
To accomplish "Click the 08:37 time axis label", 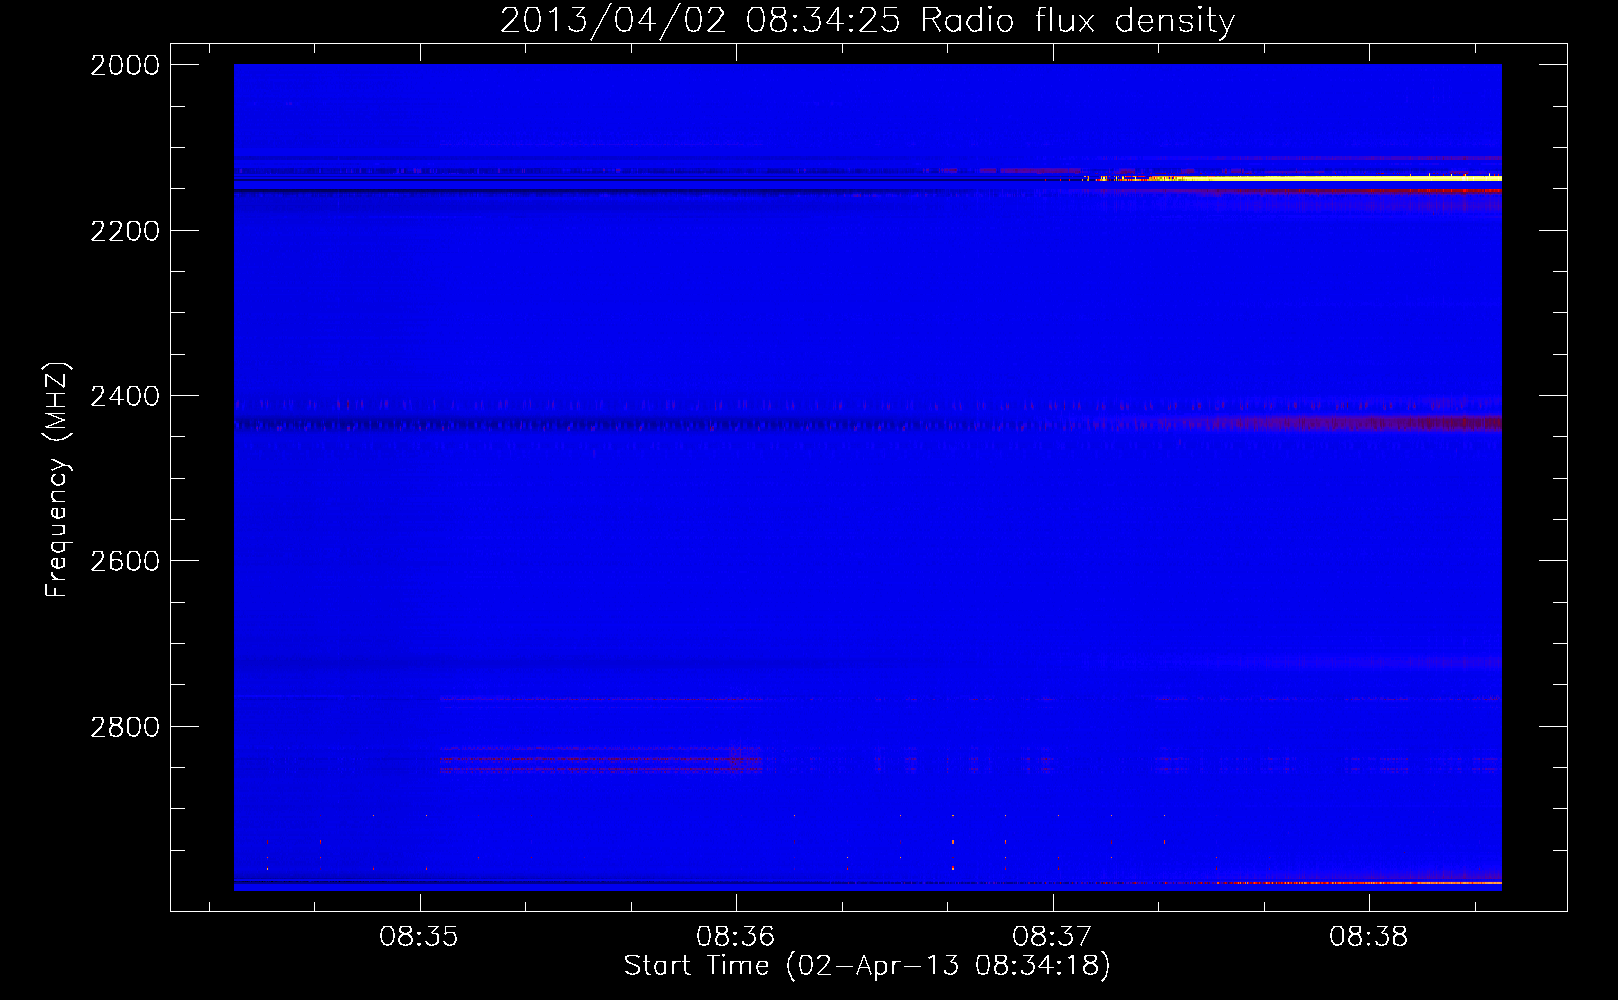I will click(x=1052, y=936).
